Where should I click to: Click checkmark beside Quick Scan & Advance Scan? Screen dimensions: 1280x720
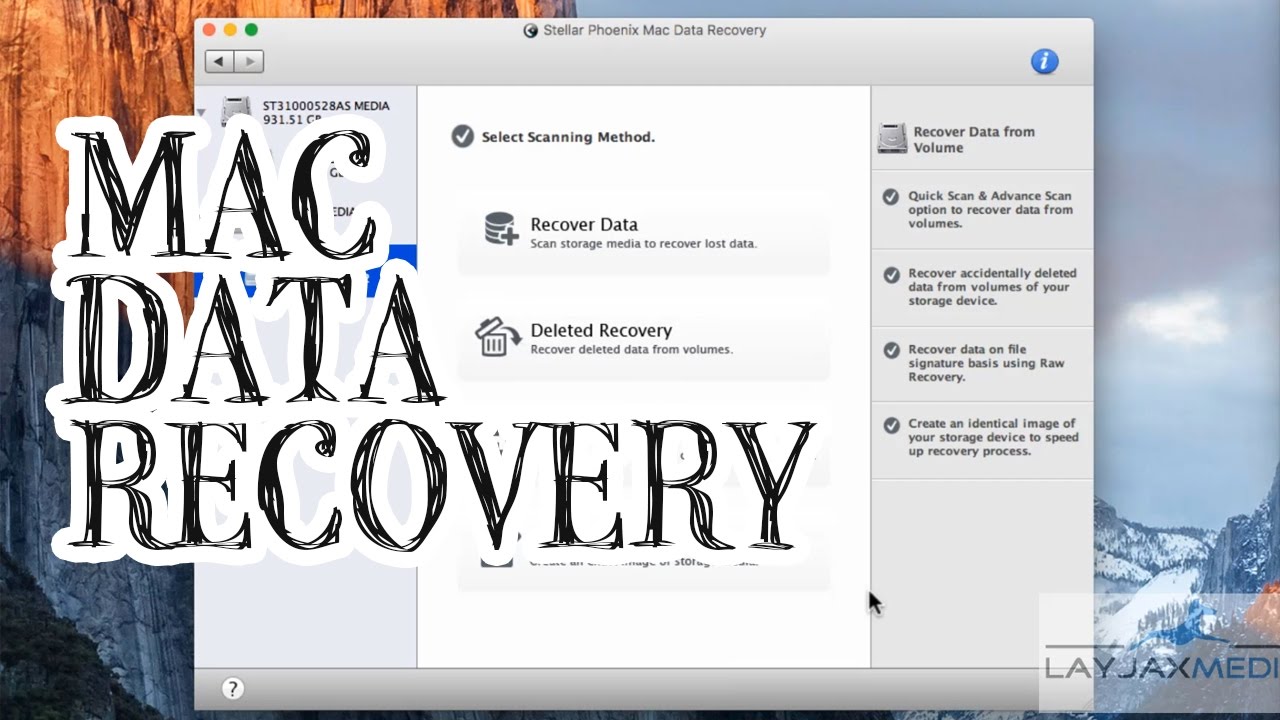coord(890,197)
